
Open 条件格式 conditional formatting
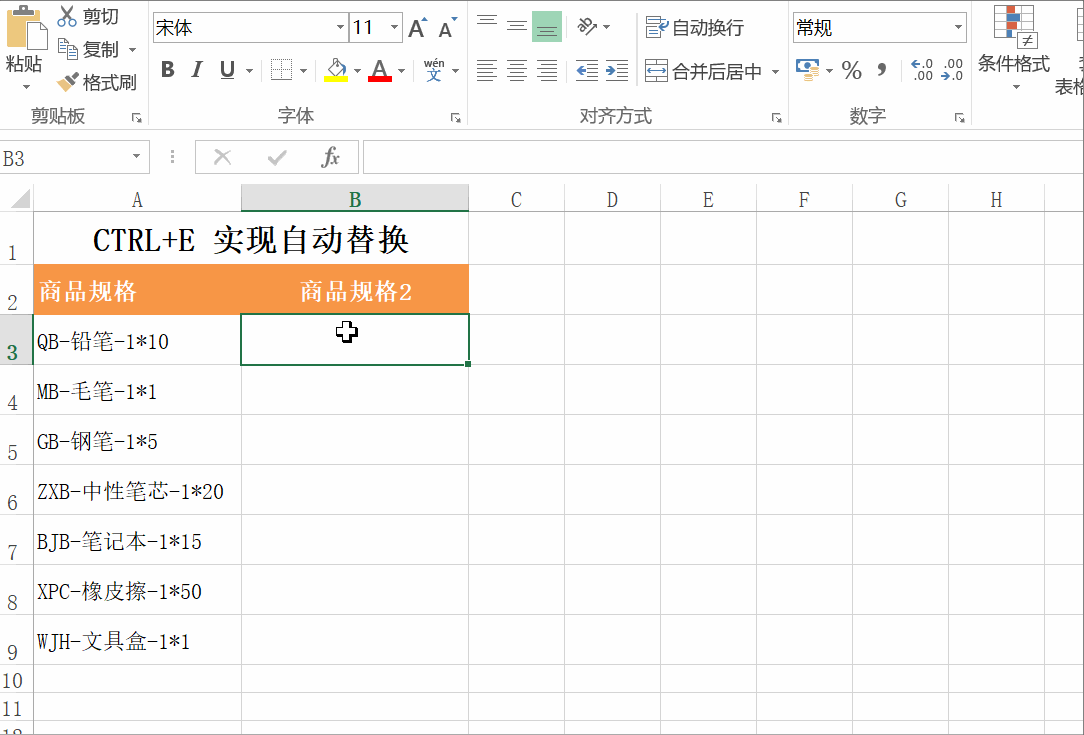[1013, 47]
